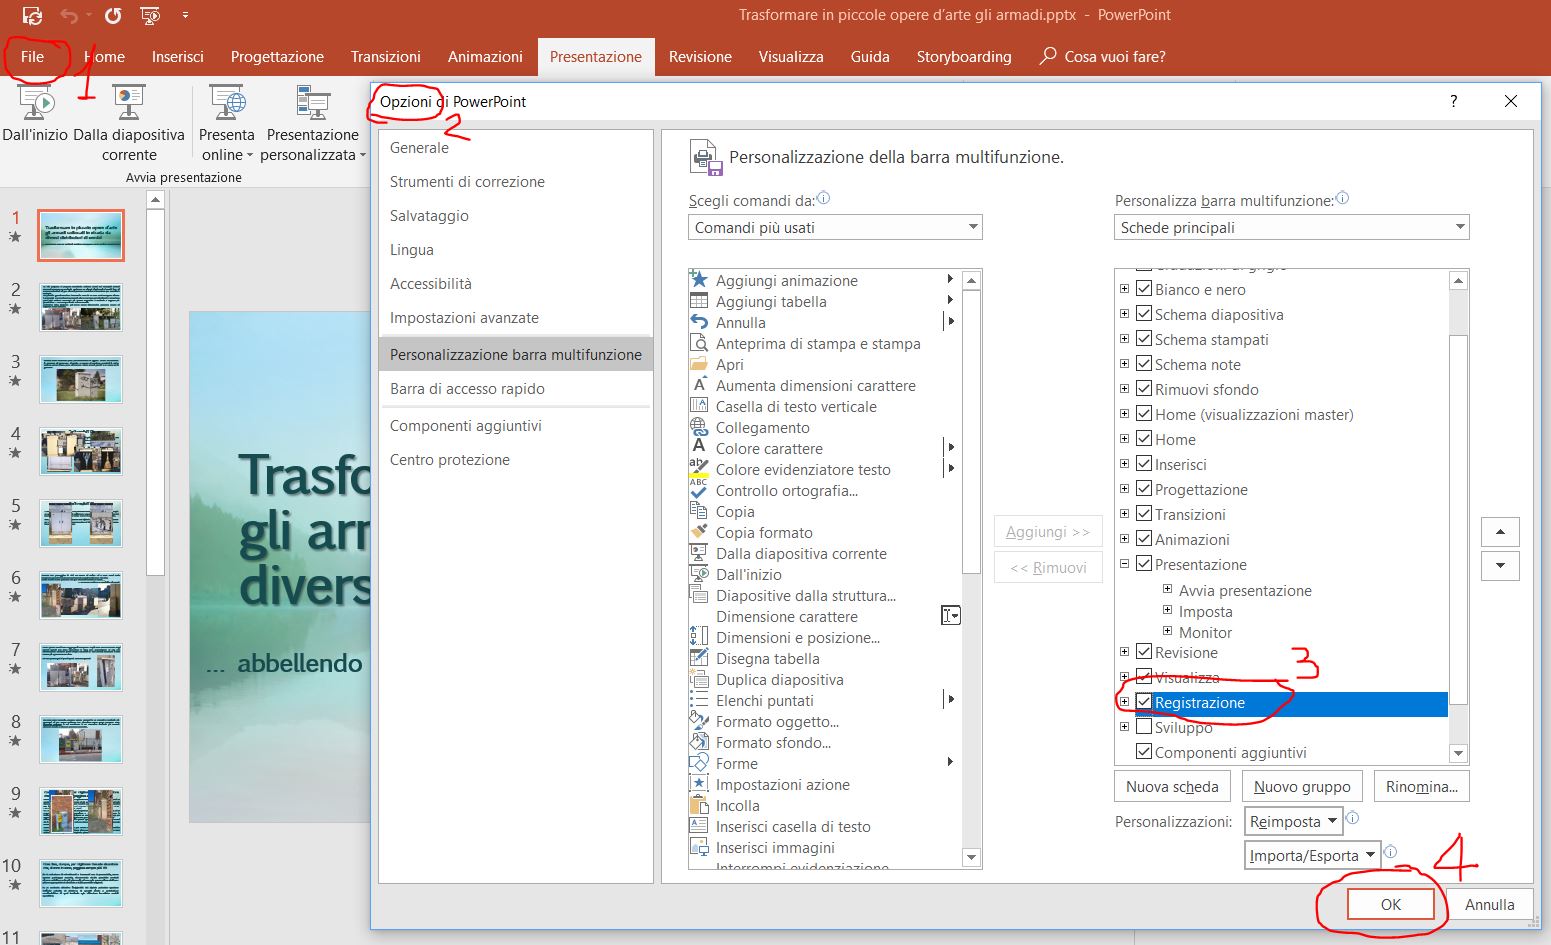
Task: Open the Scegli comandi da dropdown
Action: (835, 228)
